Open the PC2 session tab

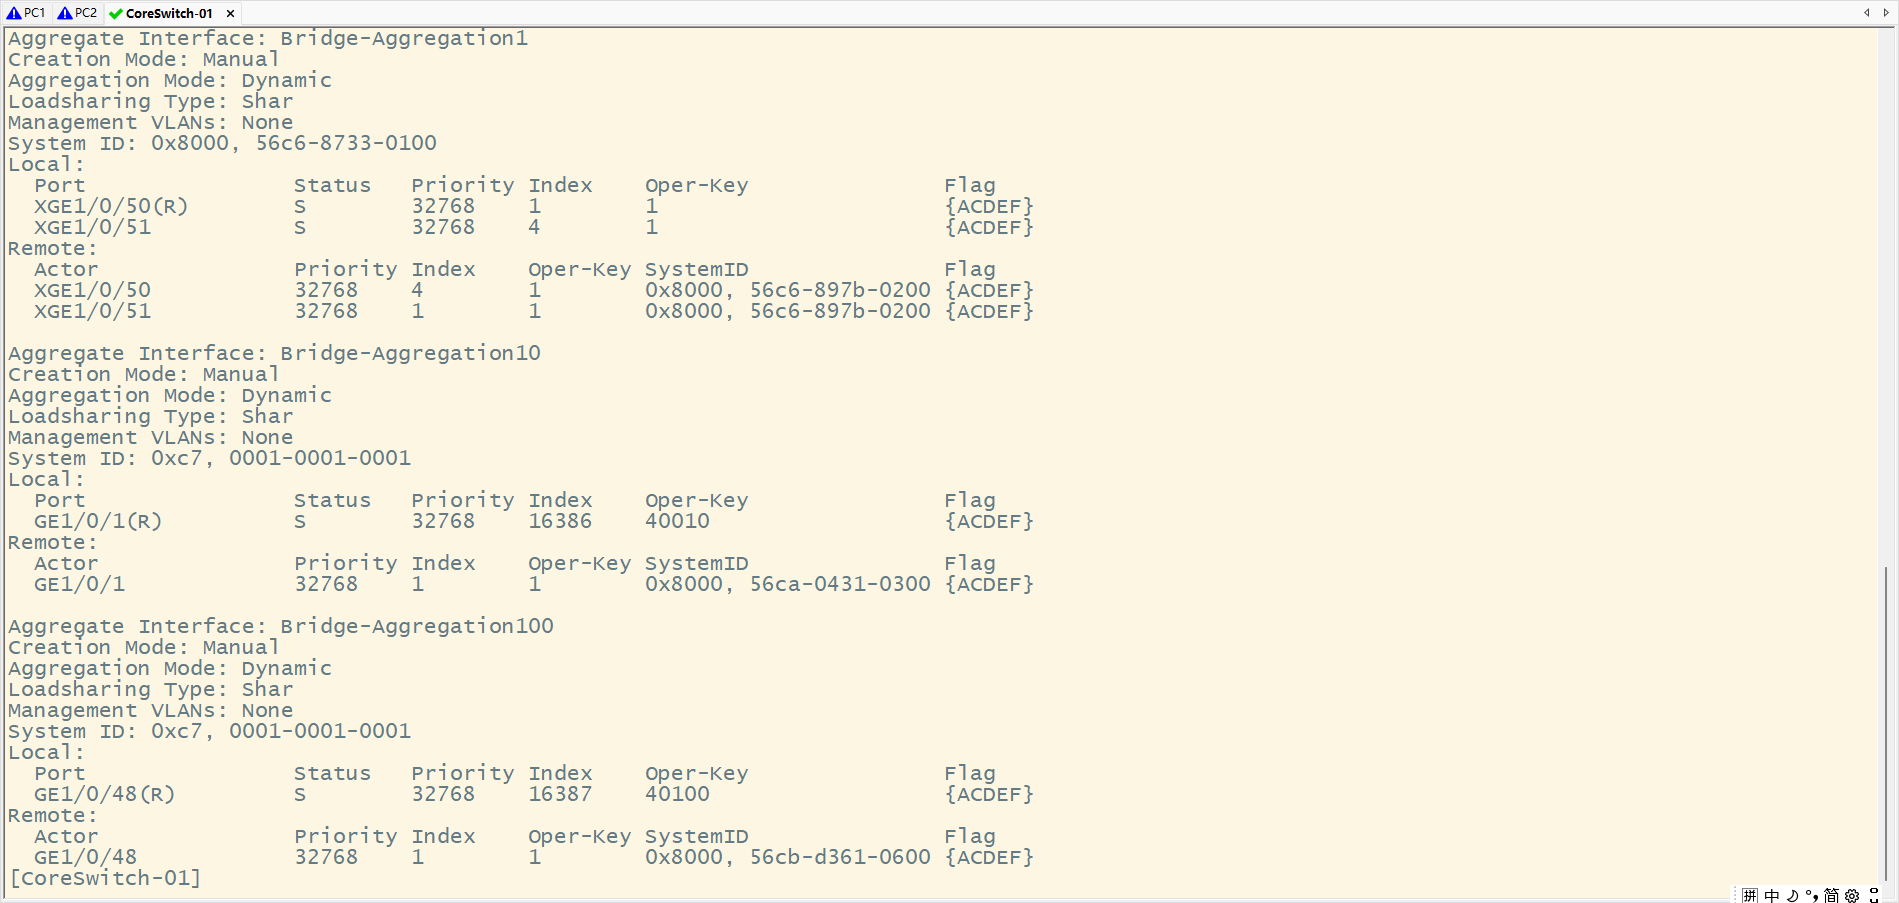78,13
